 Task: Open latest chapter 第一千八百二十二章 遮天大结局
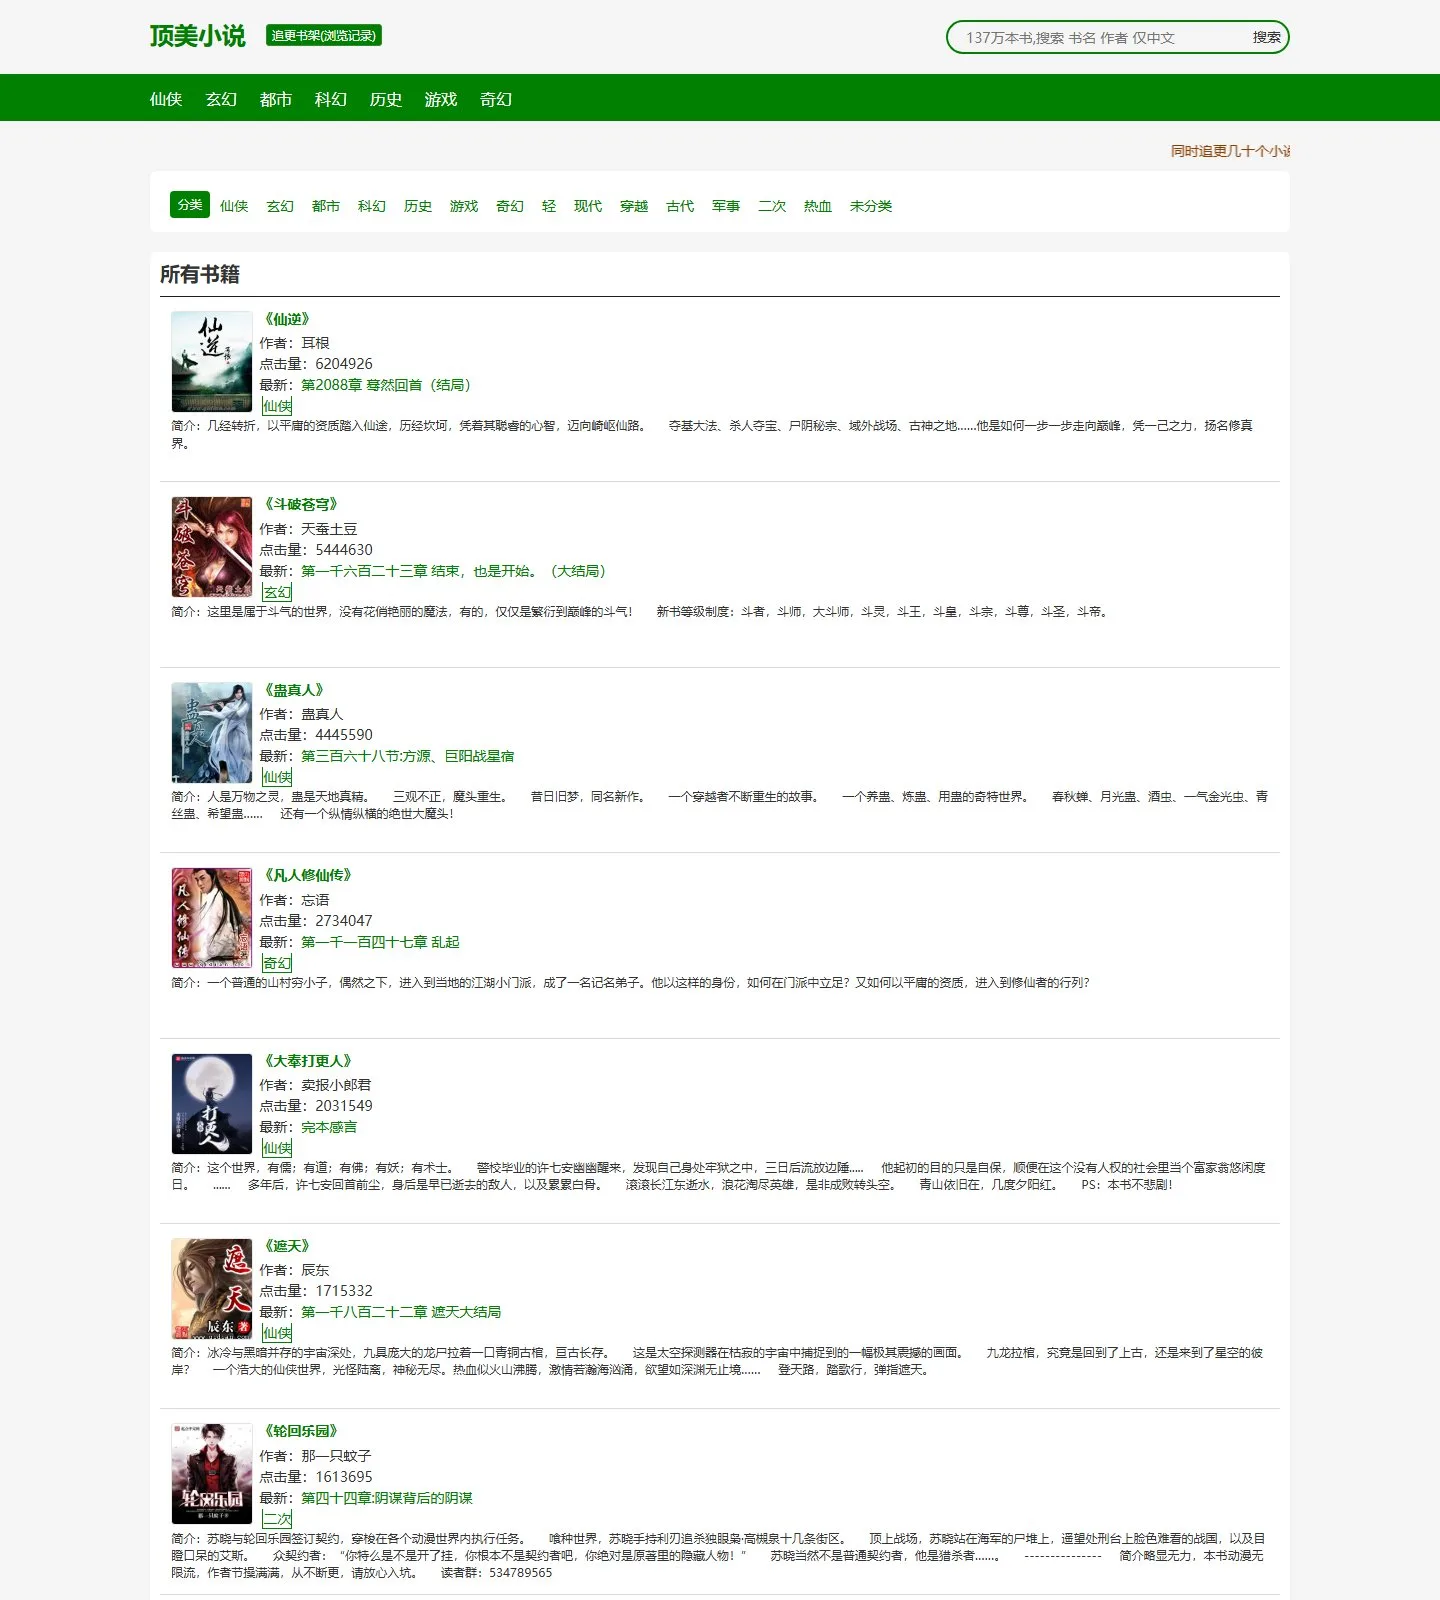click(401, 1312)
